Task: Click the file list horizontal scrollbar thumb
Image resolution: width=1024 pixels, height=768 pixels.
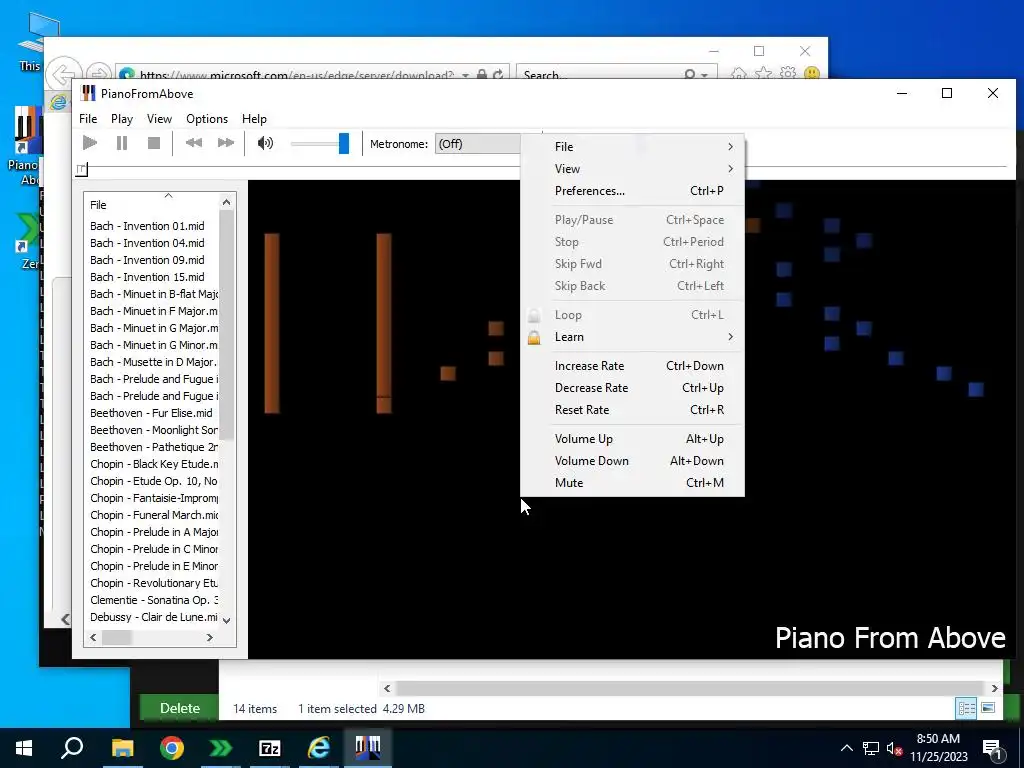Action: coord(117,637)
